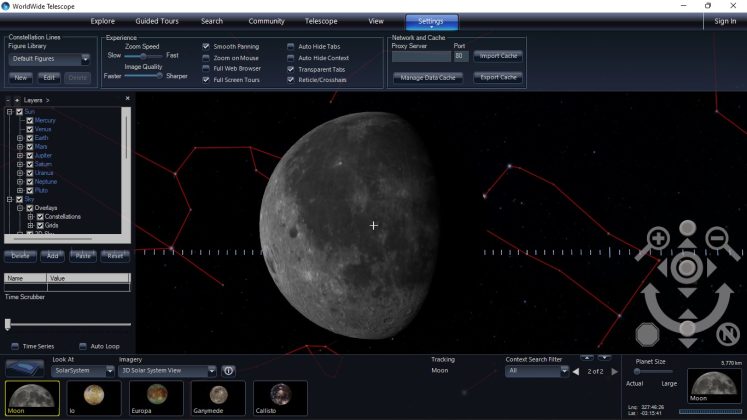747x420 pixels.
Task: Click the pan right arrow control
Action: click(712, 268)
